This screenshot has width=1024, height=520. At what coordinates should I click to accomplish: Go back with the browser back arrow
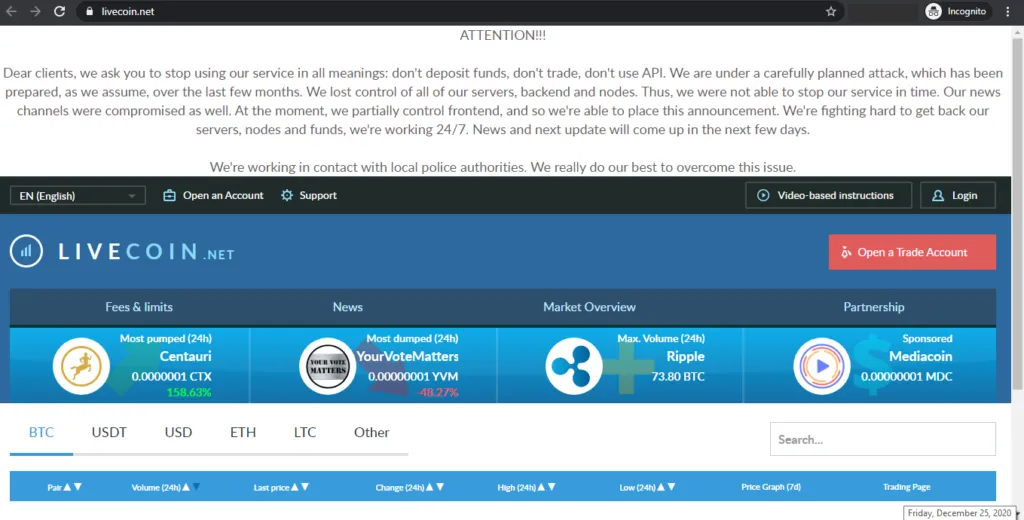point(11,11)
